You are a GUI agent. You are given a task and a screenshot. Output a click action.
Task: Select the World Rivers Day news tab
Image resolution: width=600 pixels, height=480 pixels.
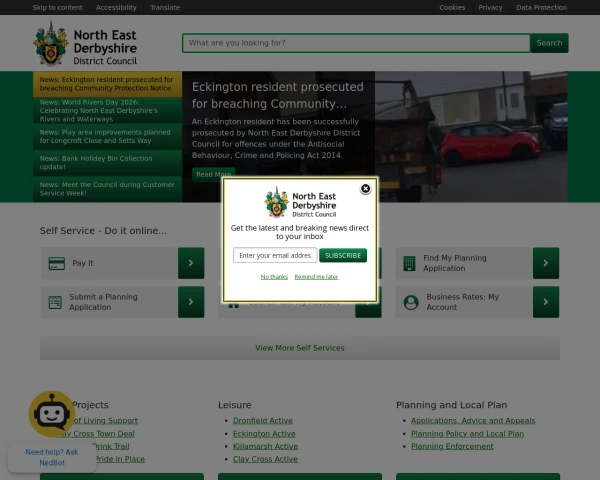108,110
